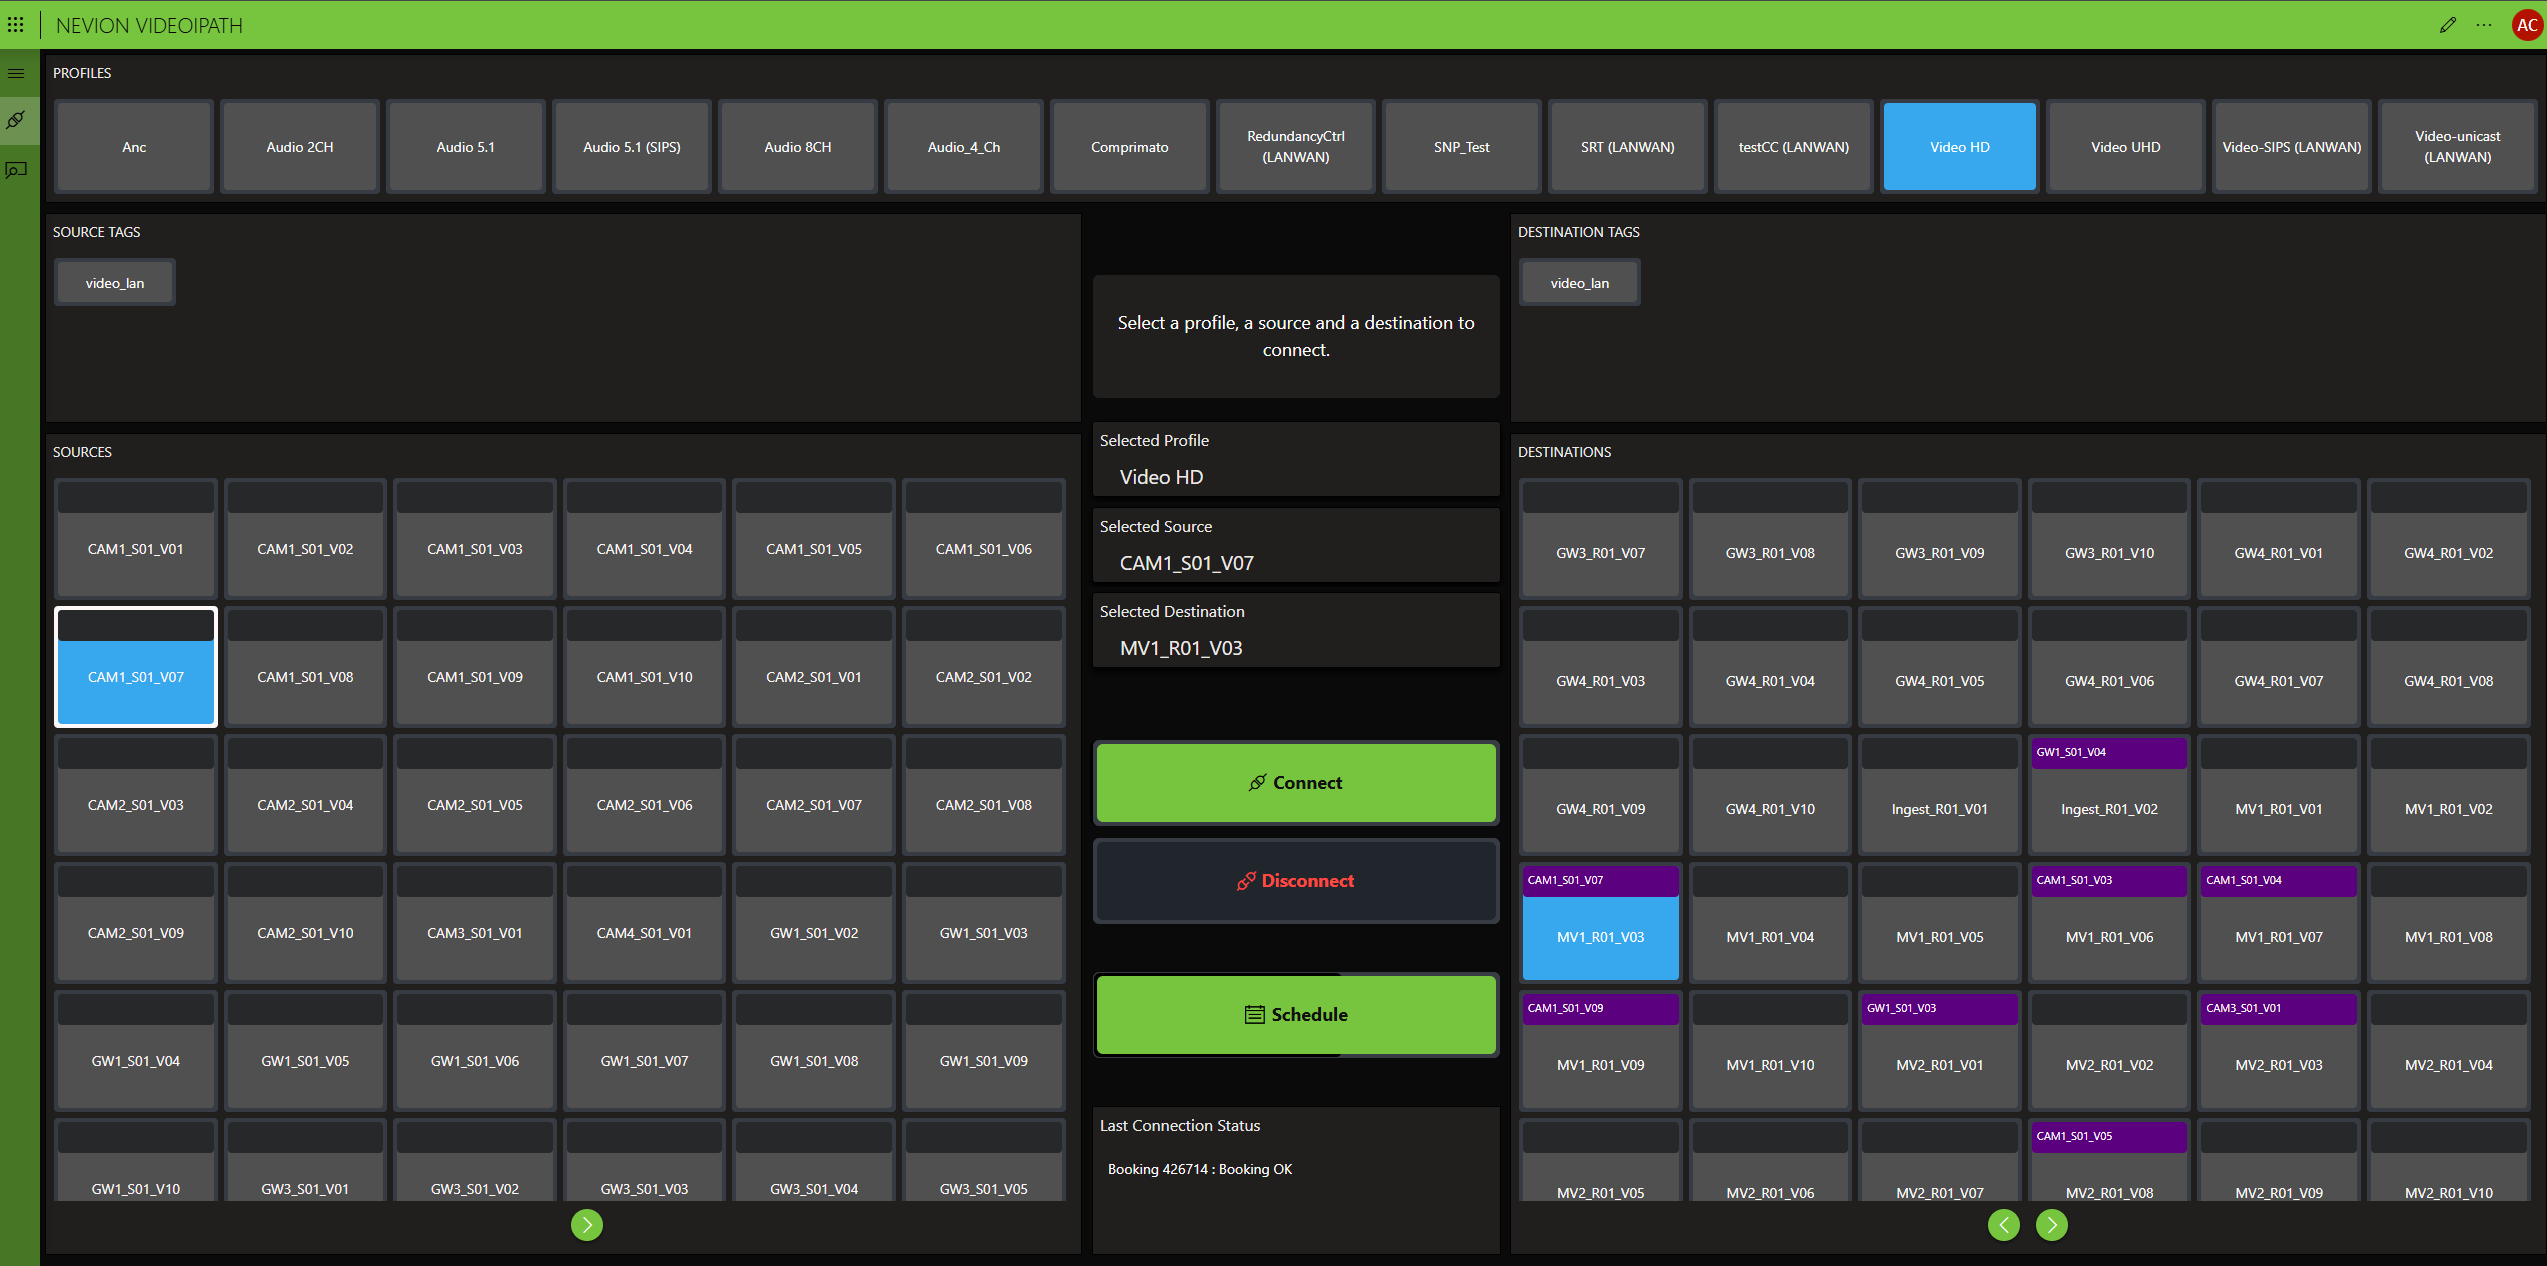Select the Video-SIPS (LANWAN) profile

tap(2292, 146)
